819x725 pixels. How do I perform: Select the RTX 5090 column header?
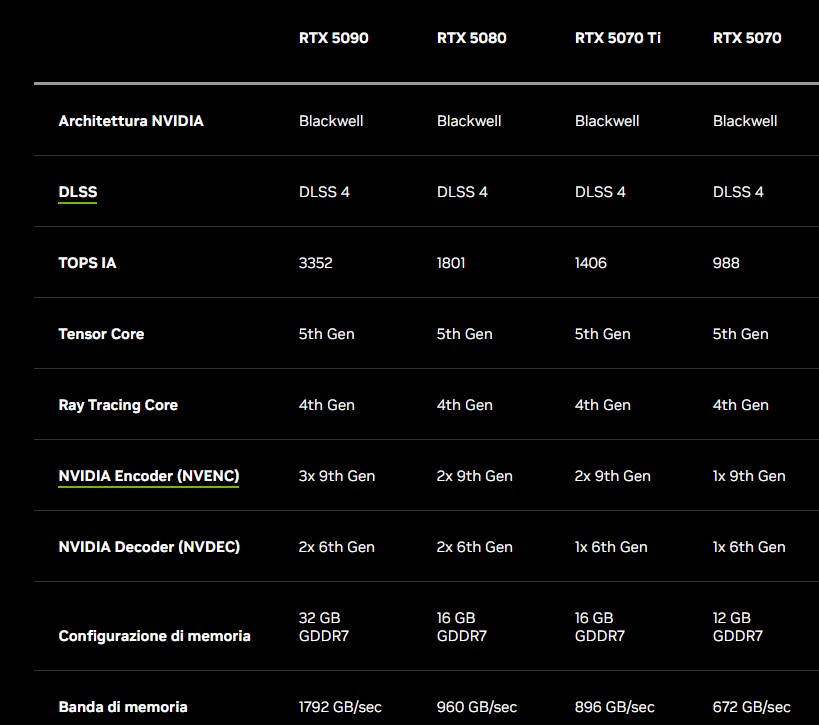(334, 38)
